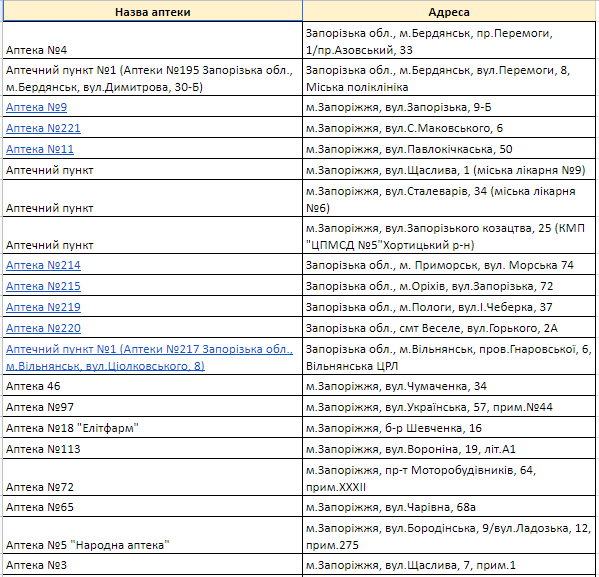Select the Адреса header cell
Viewport: 599px width, 577px height.
tap(449, 11)
